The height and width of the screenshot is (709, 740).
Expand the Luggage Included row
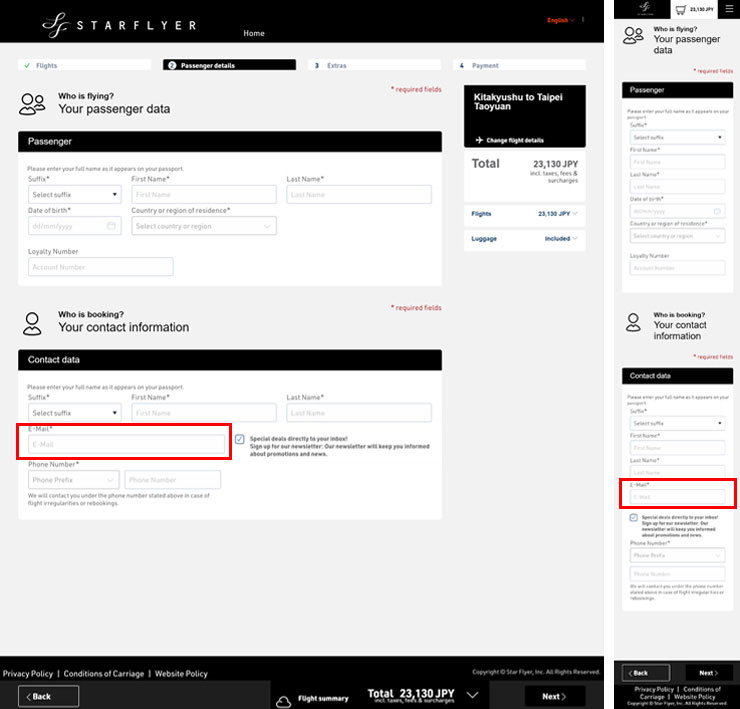point(524,239)
